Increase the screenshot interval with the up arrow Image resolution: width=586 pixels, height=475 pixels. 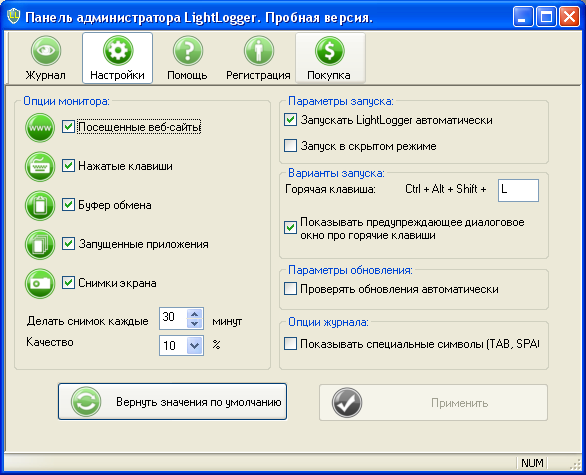pos(195,314)
